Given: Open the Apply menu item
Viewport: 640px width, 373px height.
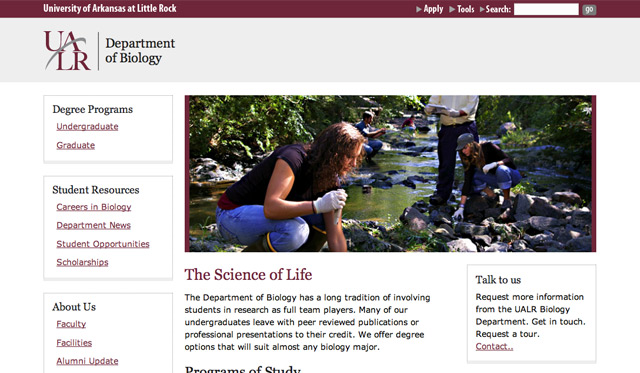Looking at the screenshot, I should click(433, 9).
